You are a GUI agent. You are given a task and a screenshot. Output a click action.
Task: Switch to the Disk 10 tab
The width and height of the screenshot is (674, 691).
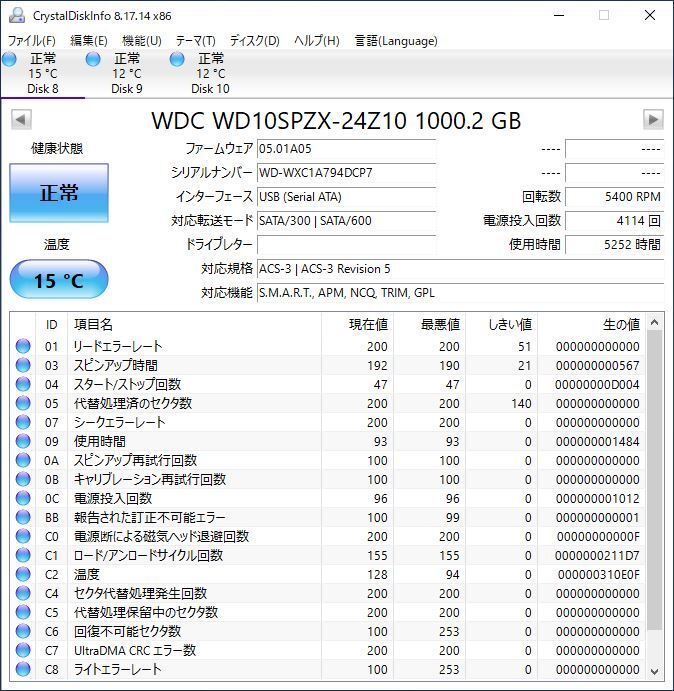click(x=210, y=74)
